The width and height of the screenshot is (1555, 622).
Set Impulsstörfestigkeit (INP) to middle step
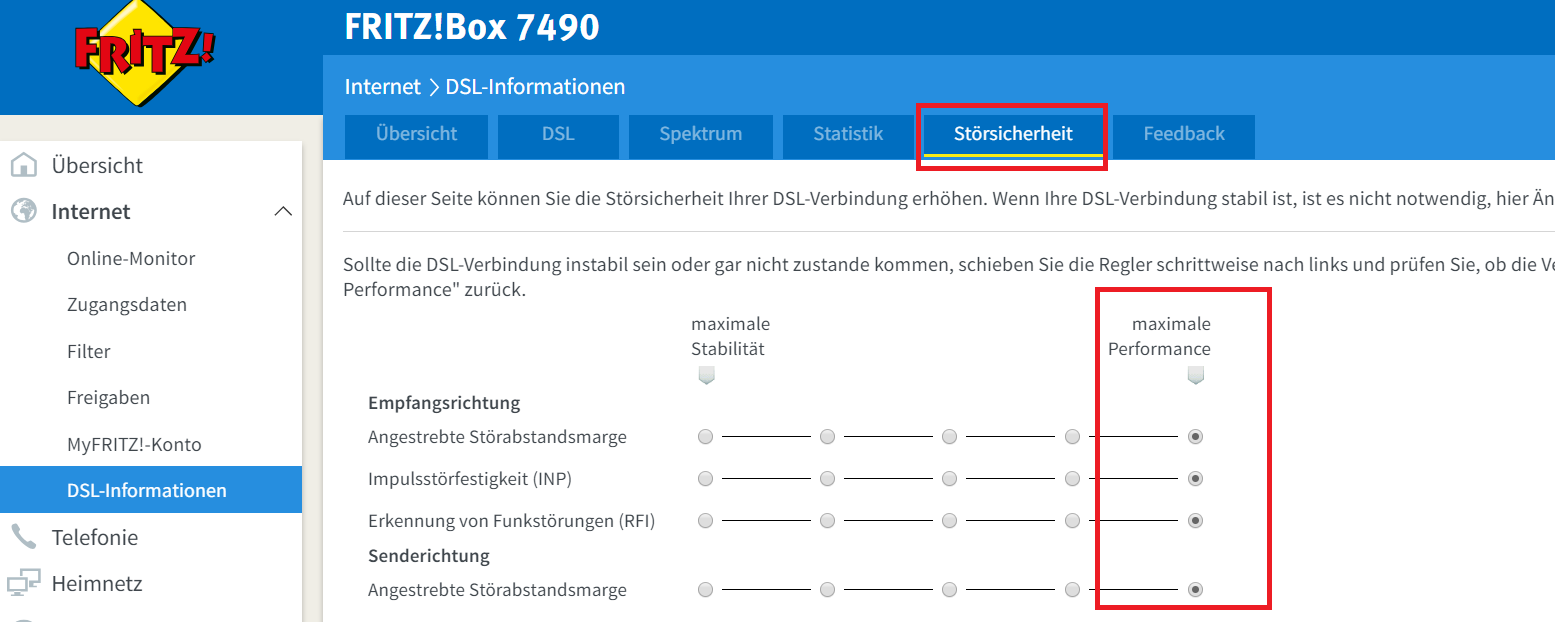pyautogui.click(x=950, y=479)
